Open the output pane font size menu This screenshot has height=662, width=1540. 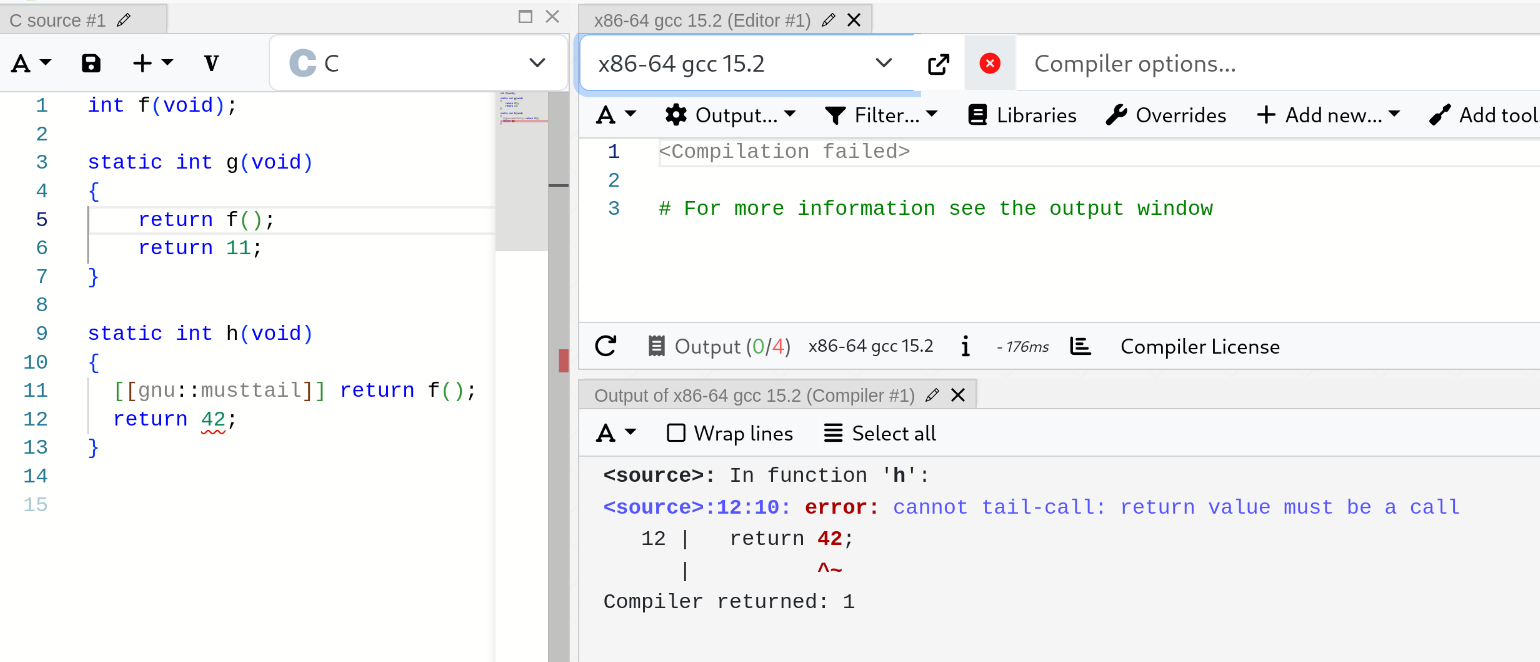pyautogui.click(x=616, y=433)
